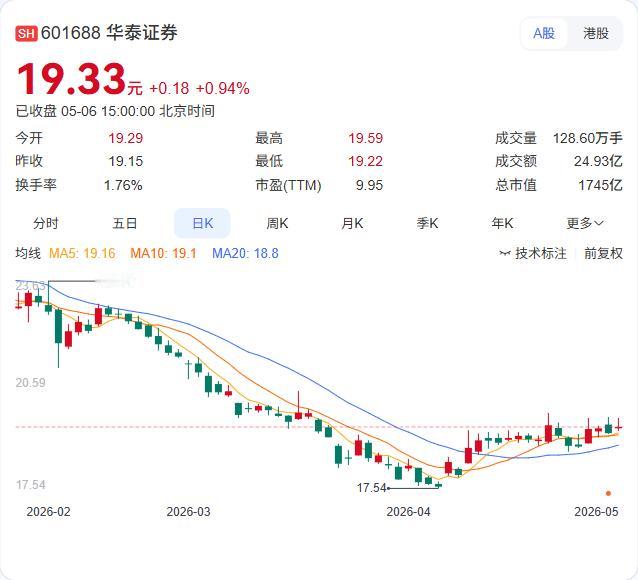Screen dimensions: 638x580
Task: Click the 2026-02 date axis label
Action: (x=48, y=511)
